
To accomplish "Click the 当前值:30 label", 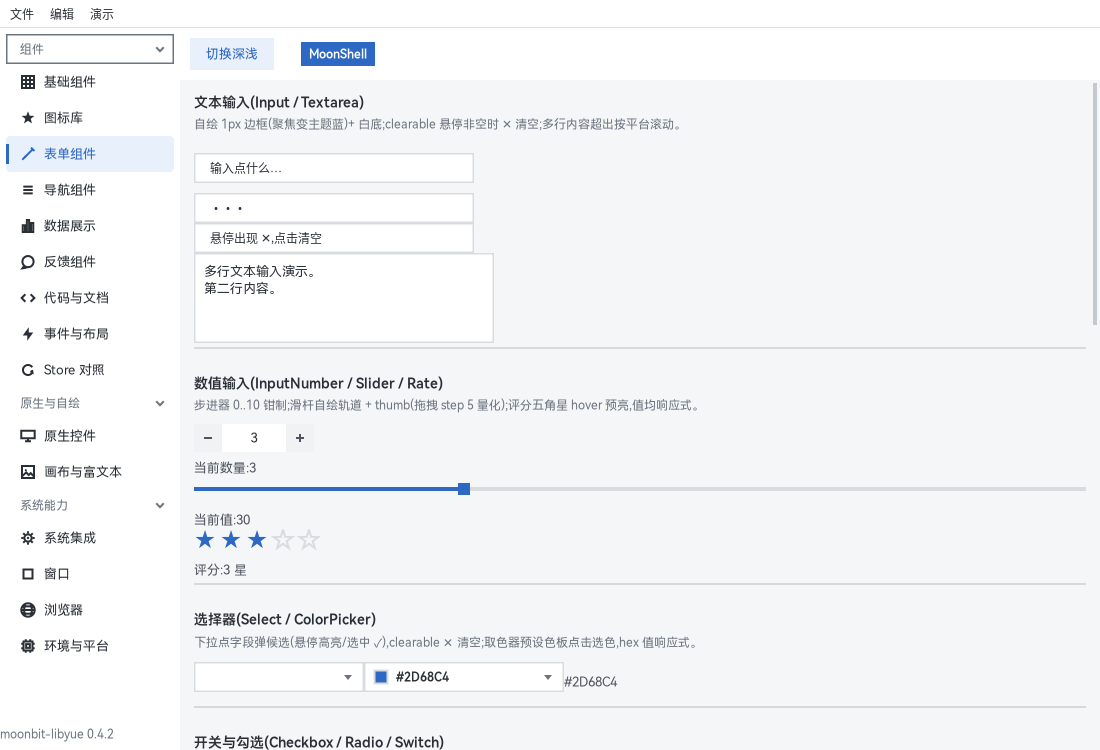I will tap(222, 520).
